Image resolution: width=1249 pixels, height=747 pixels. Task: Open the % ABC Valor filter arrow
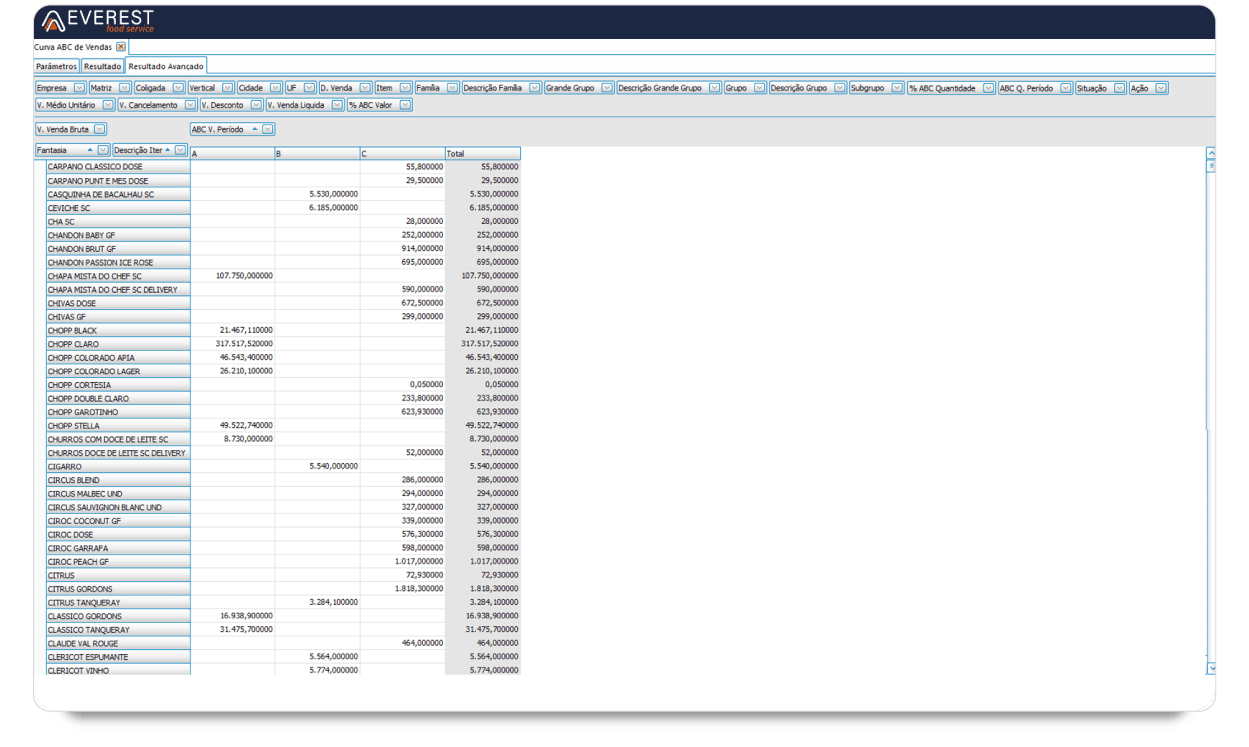(x=406, y=105)
